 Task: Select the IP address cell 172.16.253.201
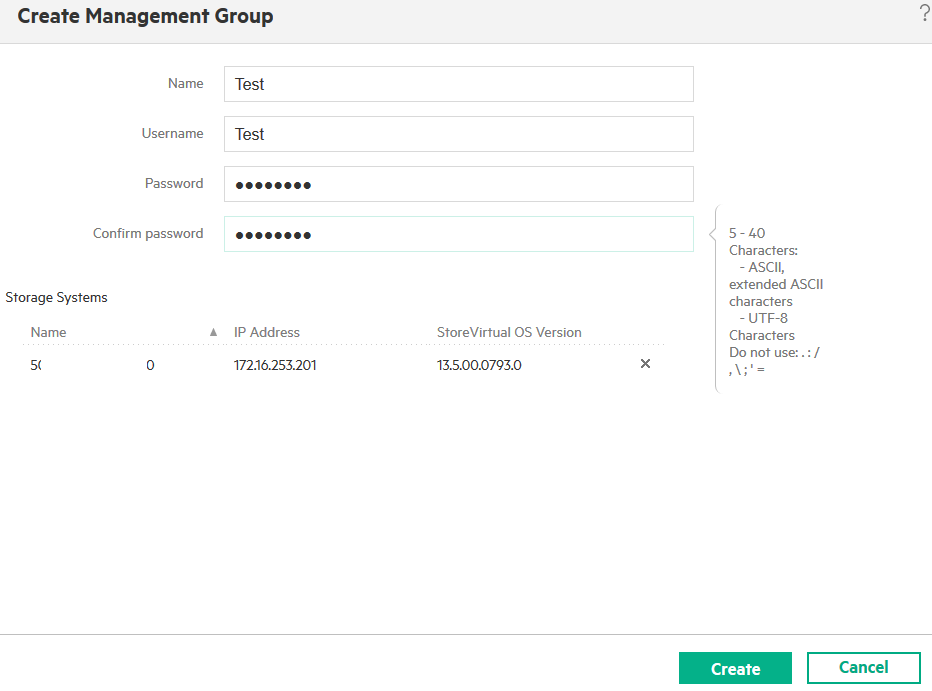coord(275,365)
